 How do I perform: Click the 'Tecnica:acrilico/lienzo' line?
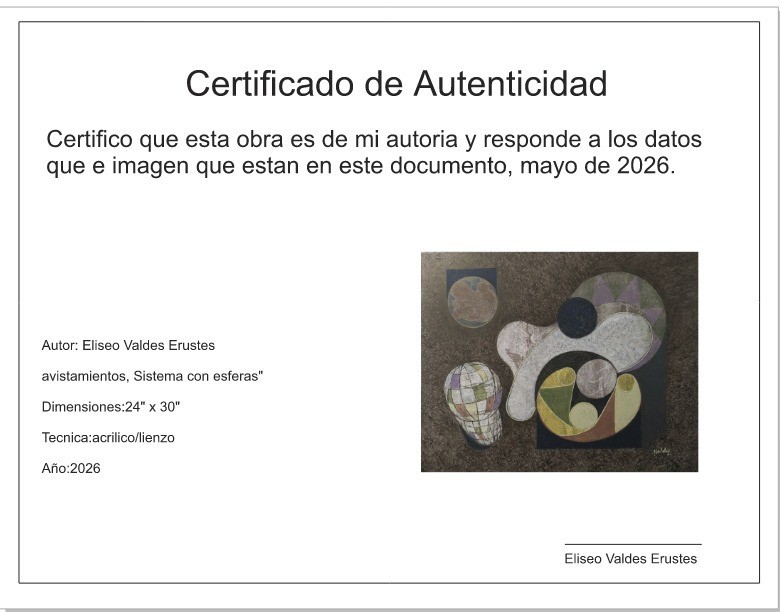pyautogui.click(x=108, y=438)
